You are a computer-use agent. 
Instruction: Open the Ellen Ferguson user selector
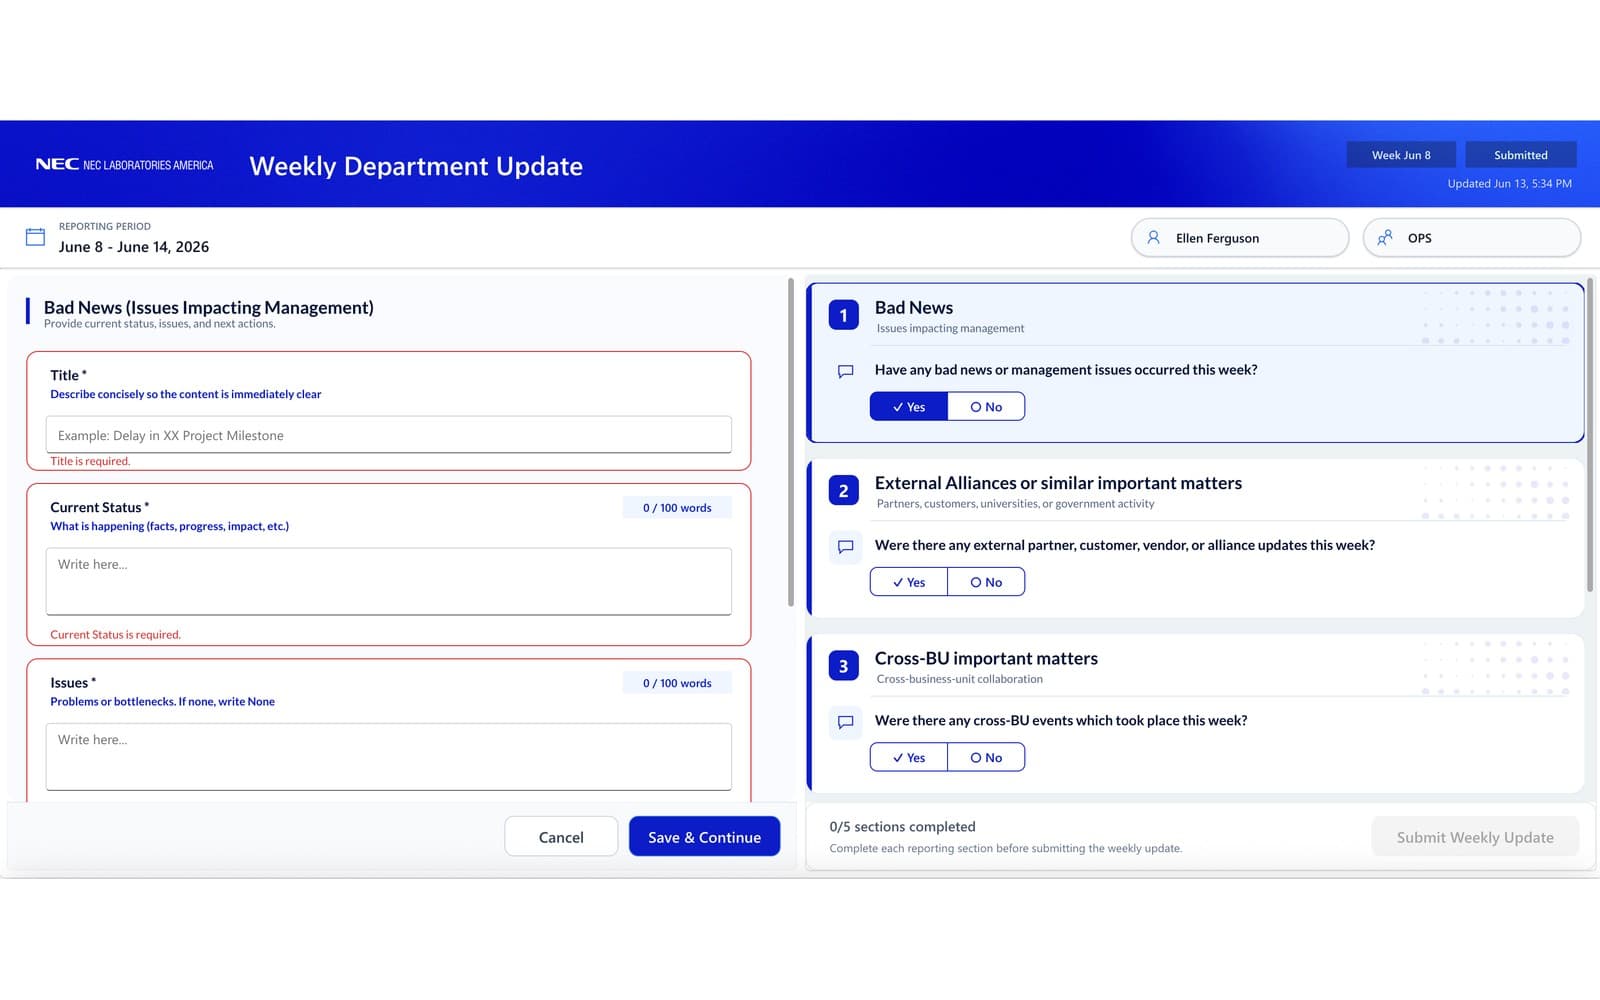coord(1240,238)
